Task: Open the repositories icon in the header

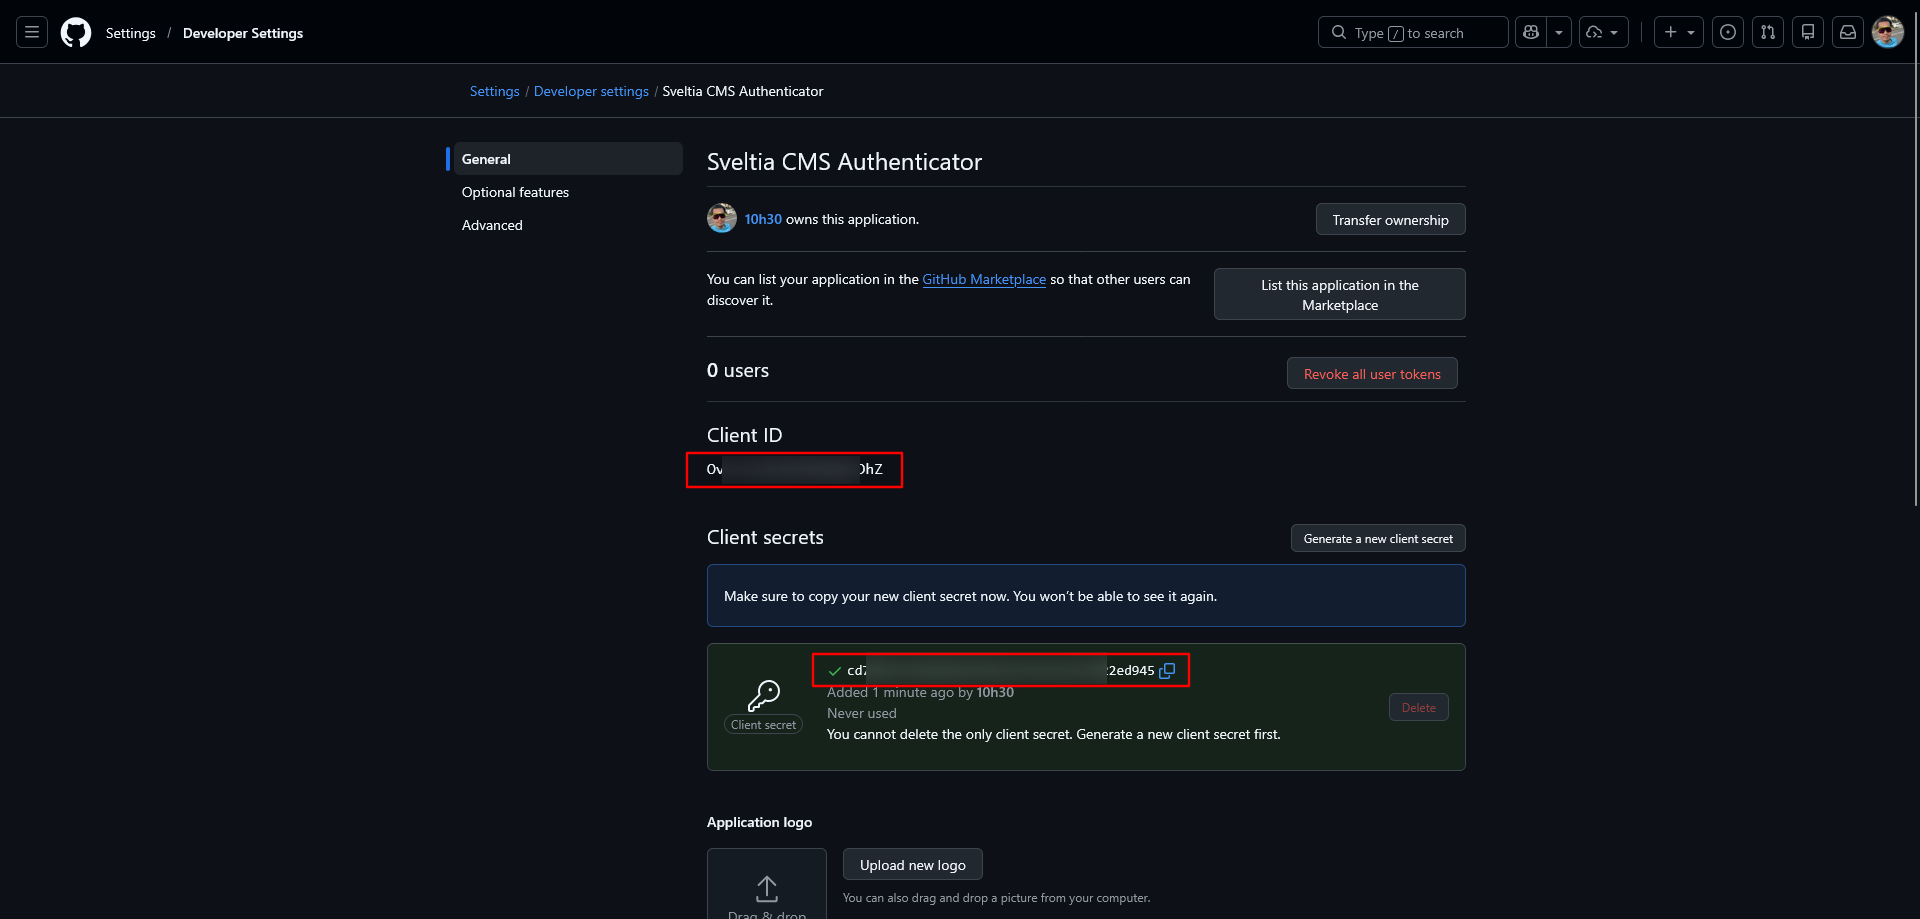Action: click(x=1808, y=33)
